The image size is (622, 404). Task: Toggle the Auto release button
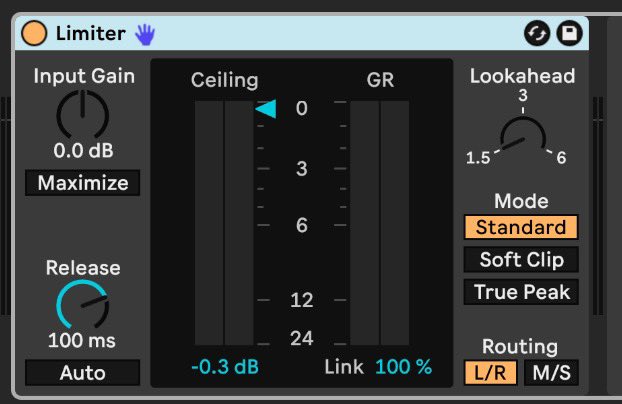83,373
